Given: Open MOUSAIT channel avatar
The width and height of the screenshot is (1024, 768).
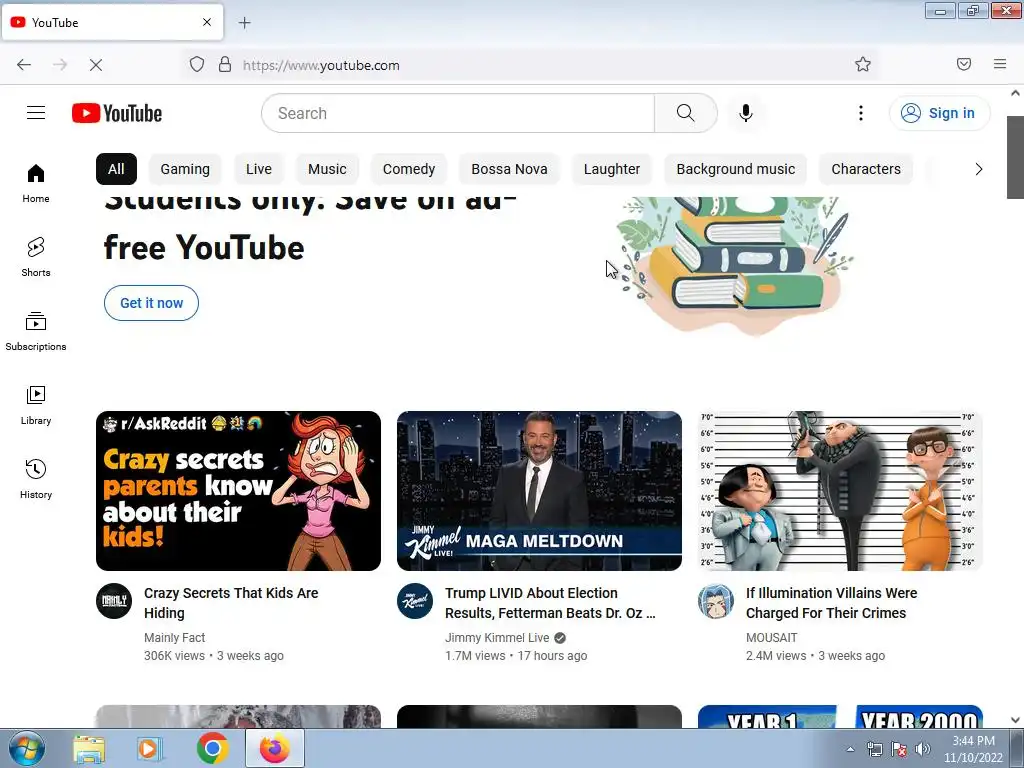Looking at the screenshot, I should pos(716,601).
